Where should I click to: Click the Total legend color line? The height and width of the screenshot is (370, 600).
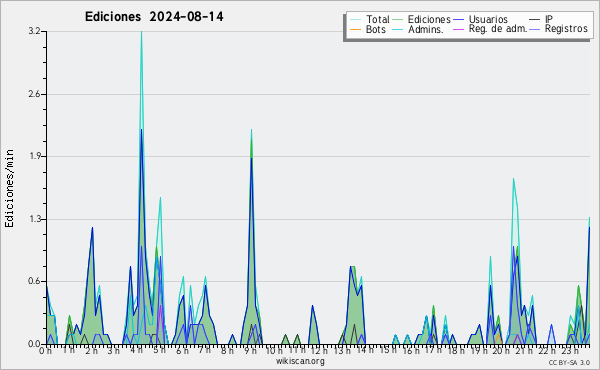pos(355,20)
